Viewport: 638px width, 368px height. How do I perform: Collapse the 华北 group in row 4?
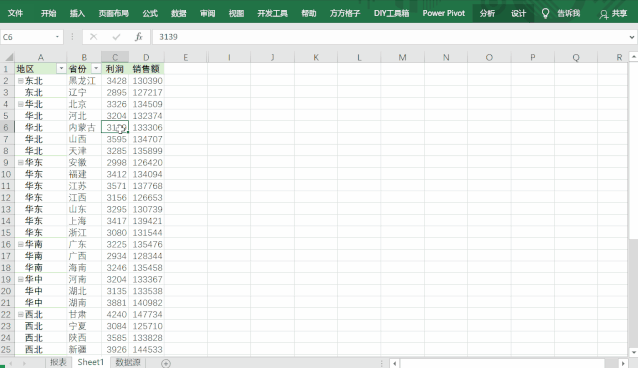tap(20, 104)
